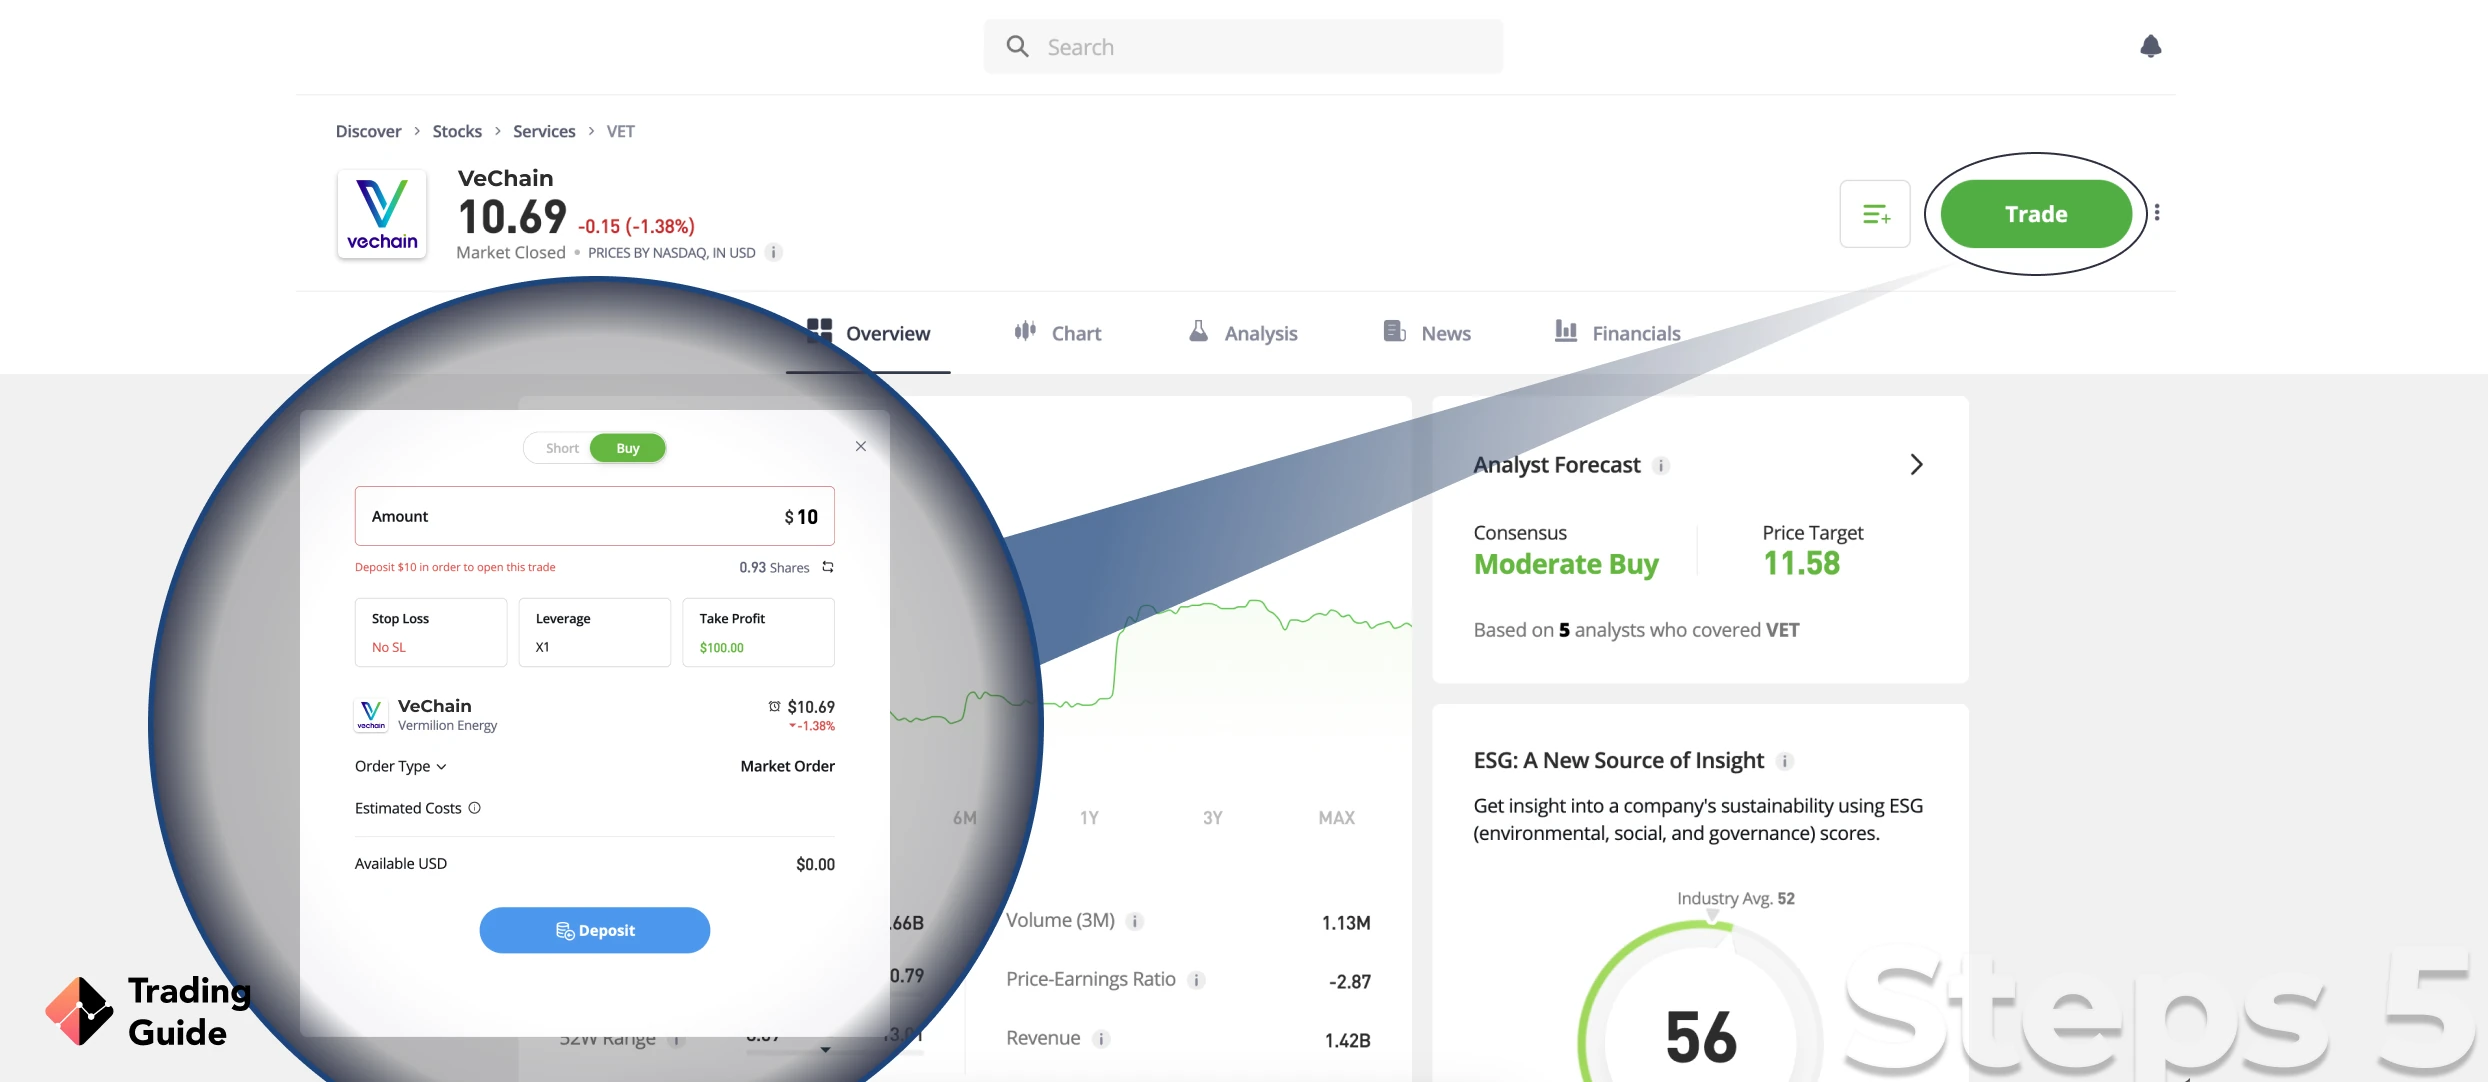Open Services breadcrumb link

544,131
